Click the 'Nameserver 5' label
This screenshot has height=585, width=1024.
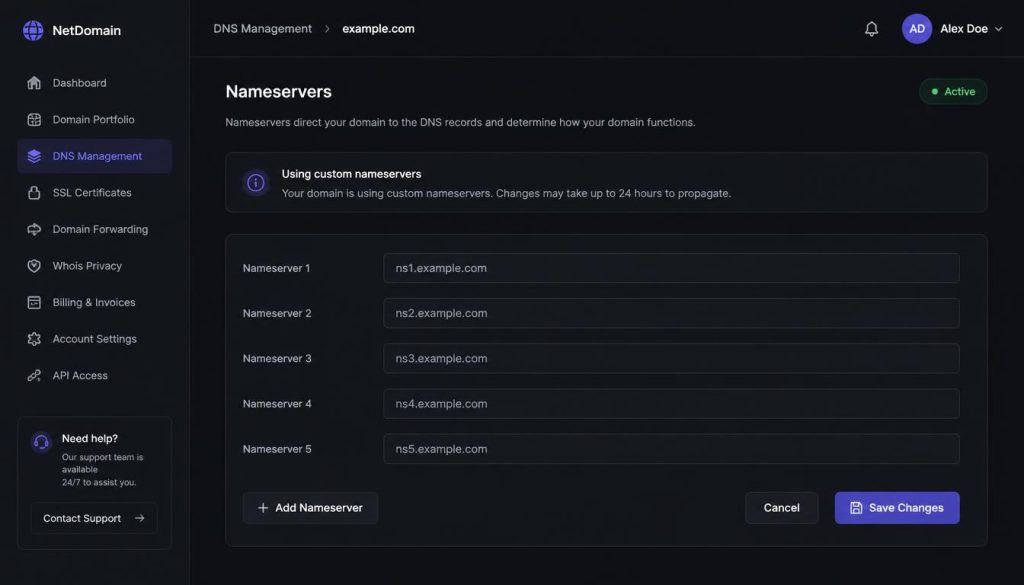277,449
